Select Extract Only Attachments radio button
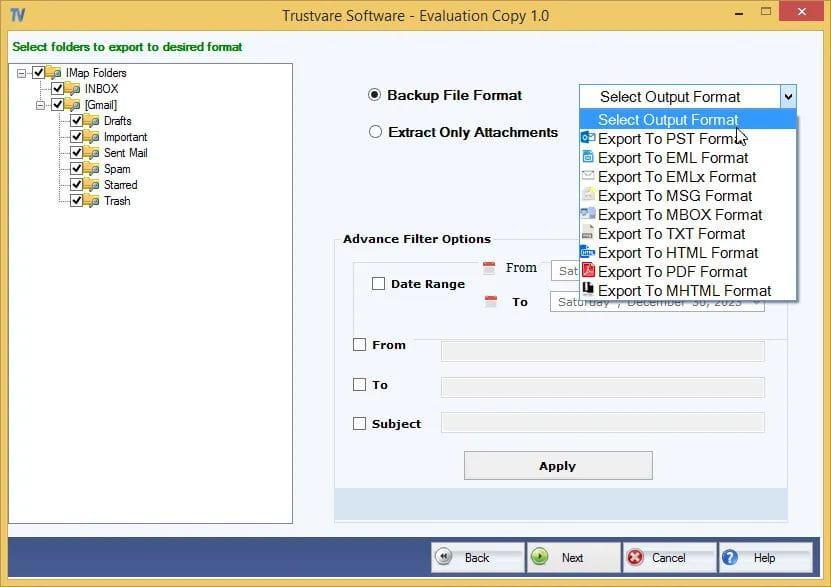831x587 pixels. point(375,132)
